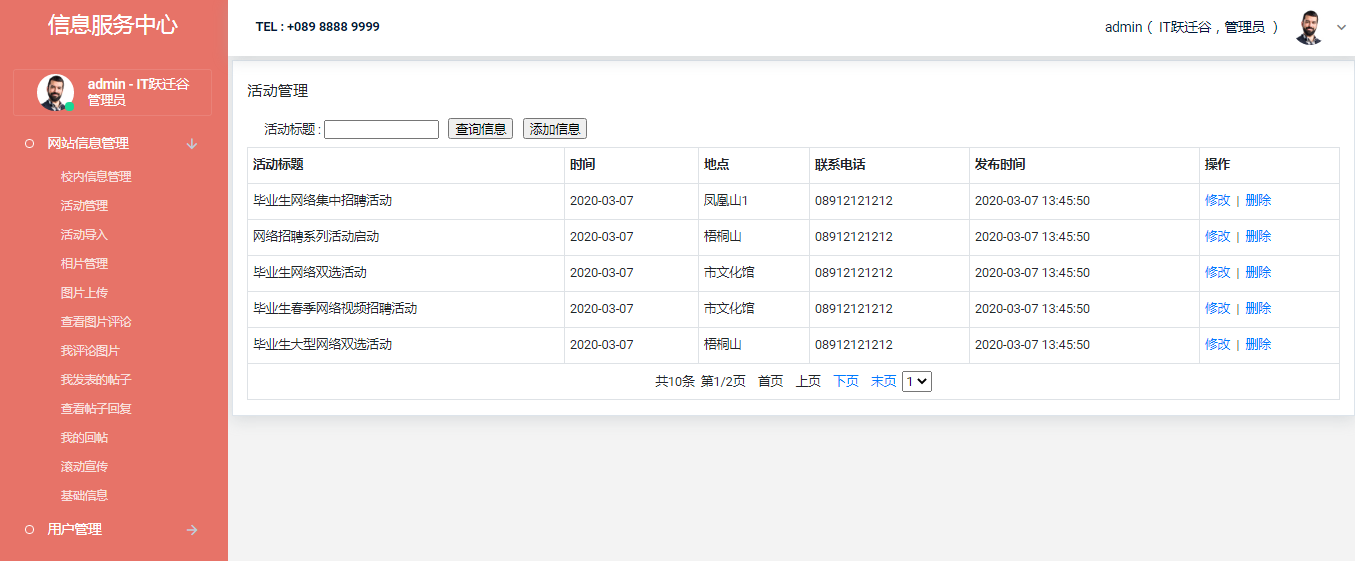Click the 添加信息 button
Viewport: 1355px width, 561px height.
(555, 129)
